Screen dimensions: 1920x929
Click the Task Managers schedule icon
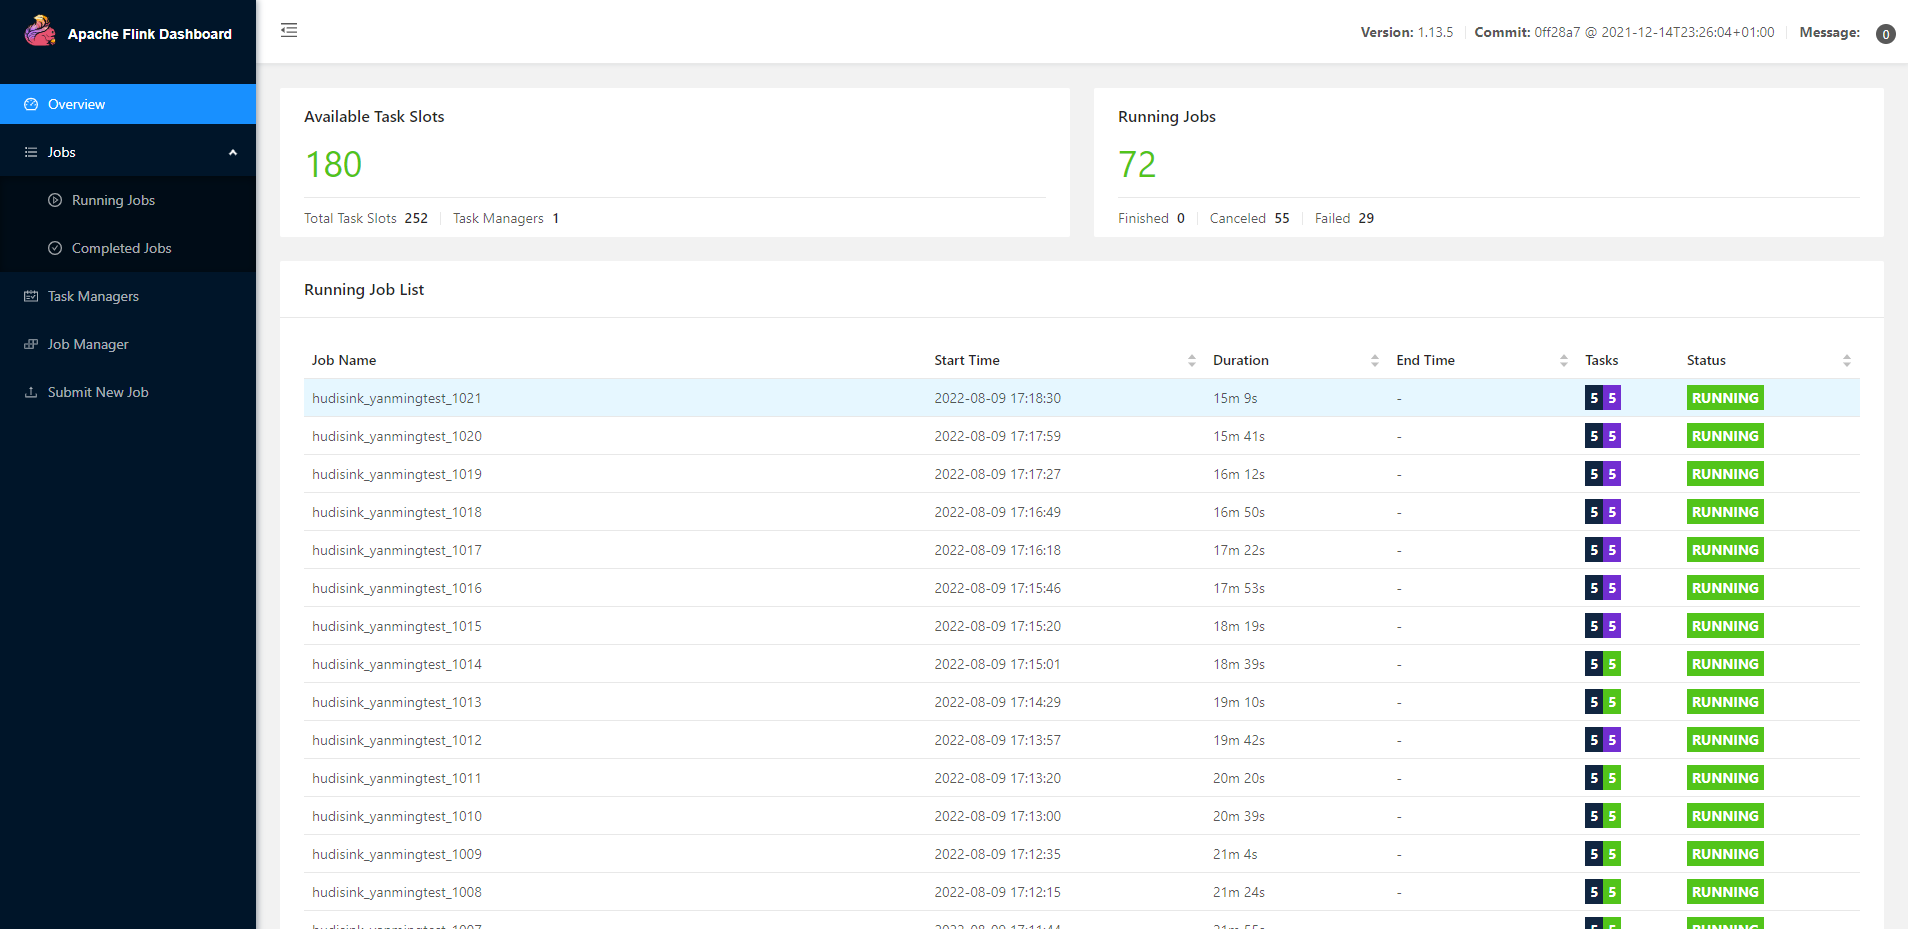31,296
